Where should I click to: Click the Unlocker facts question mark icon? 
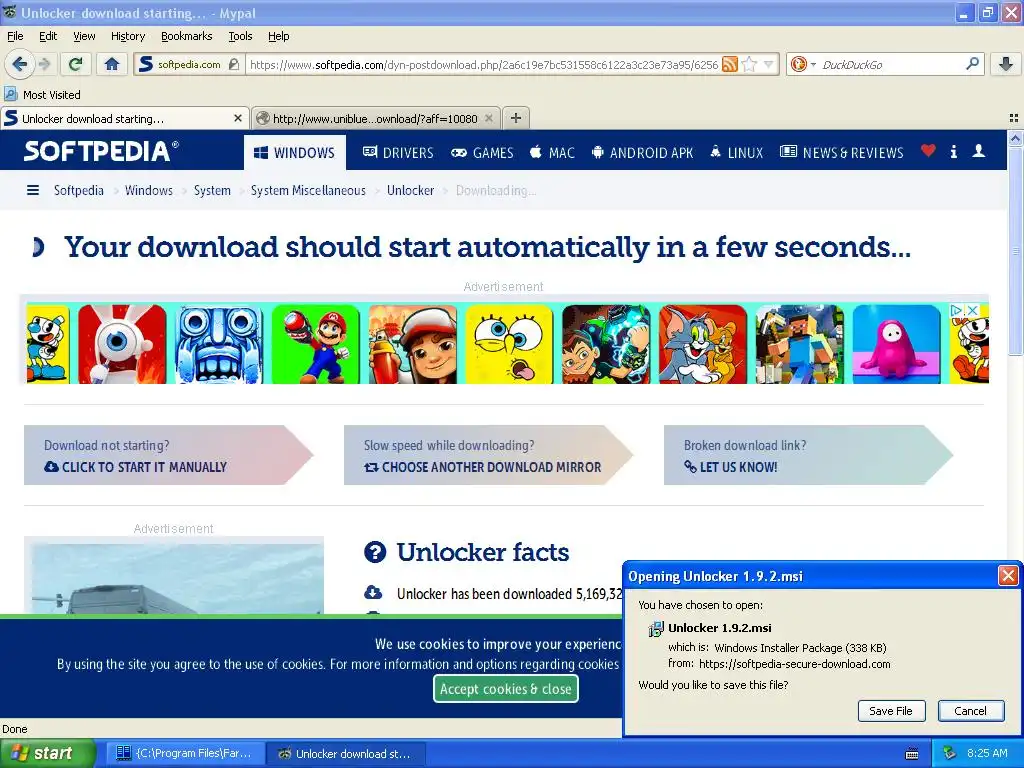coord(375,552)
